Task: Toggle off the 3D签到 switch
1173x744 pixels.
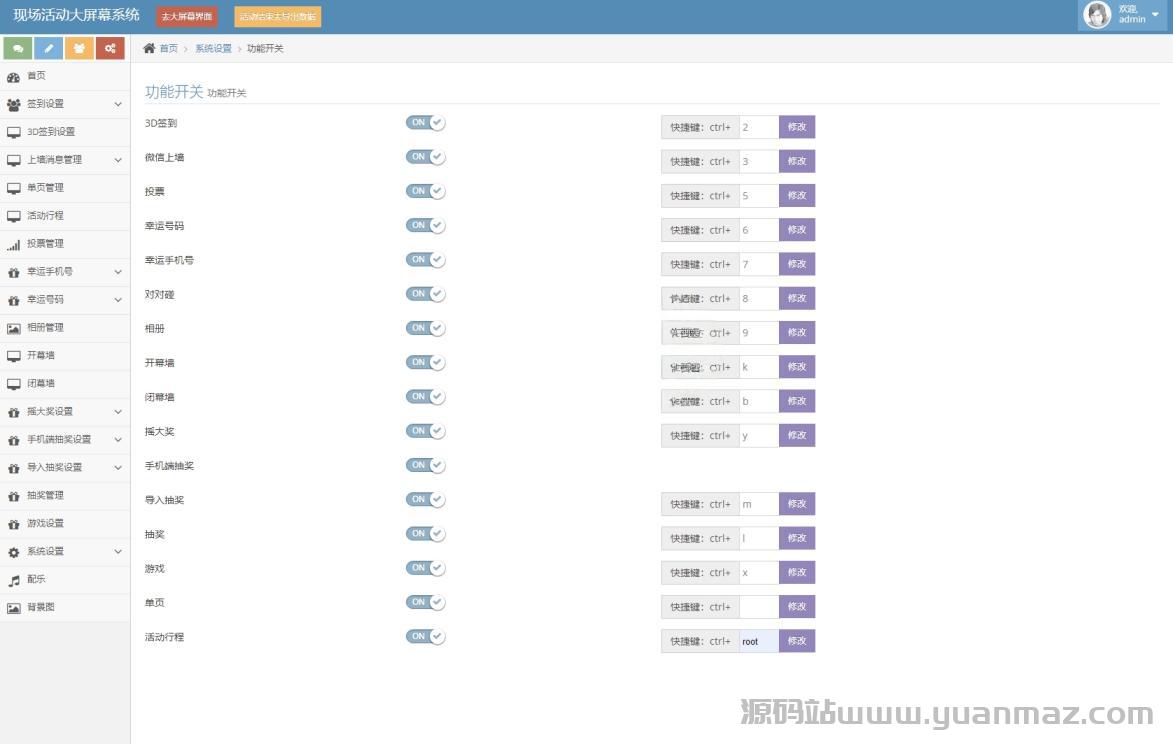Action: pos(425,123)
